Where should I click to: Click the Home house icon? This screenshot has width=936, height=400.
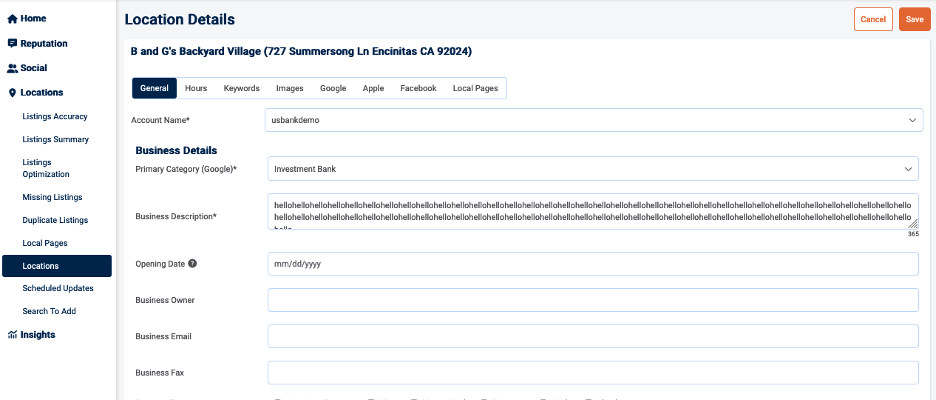click(12, 19)
